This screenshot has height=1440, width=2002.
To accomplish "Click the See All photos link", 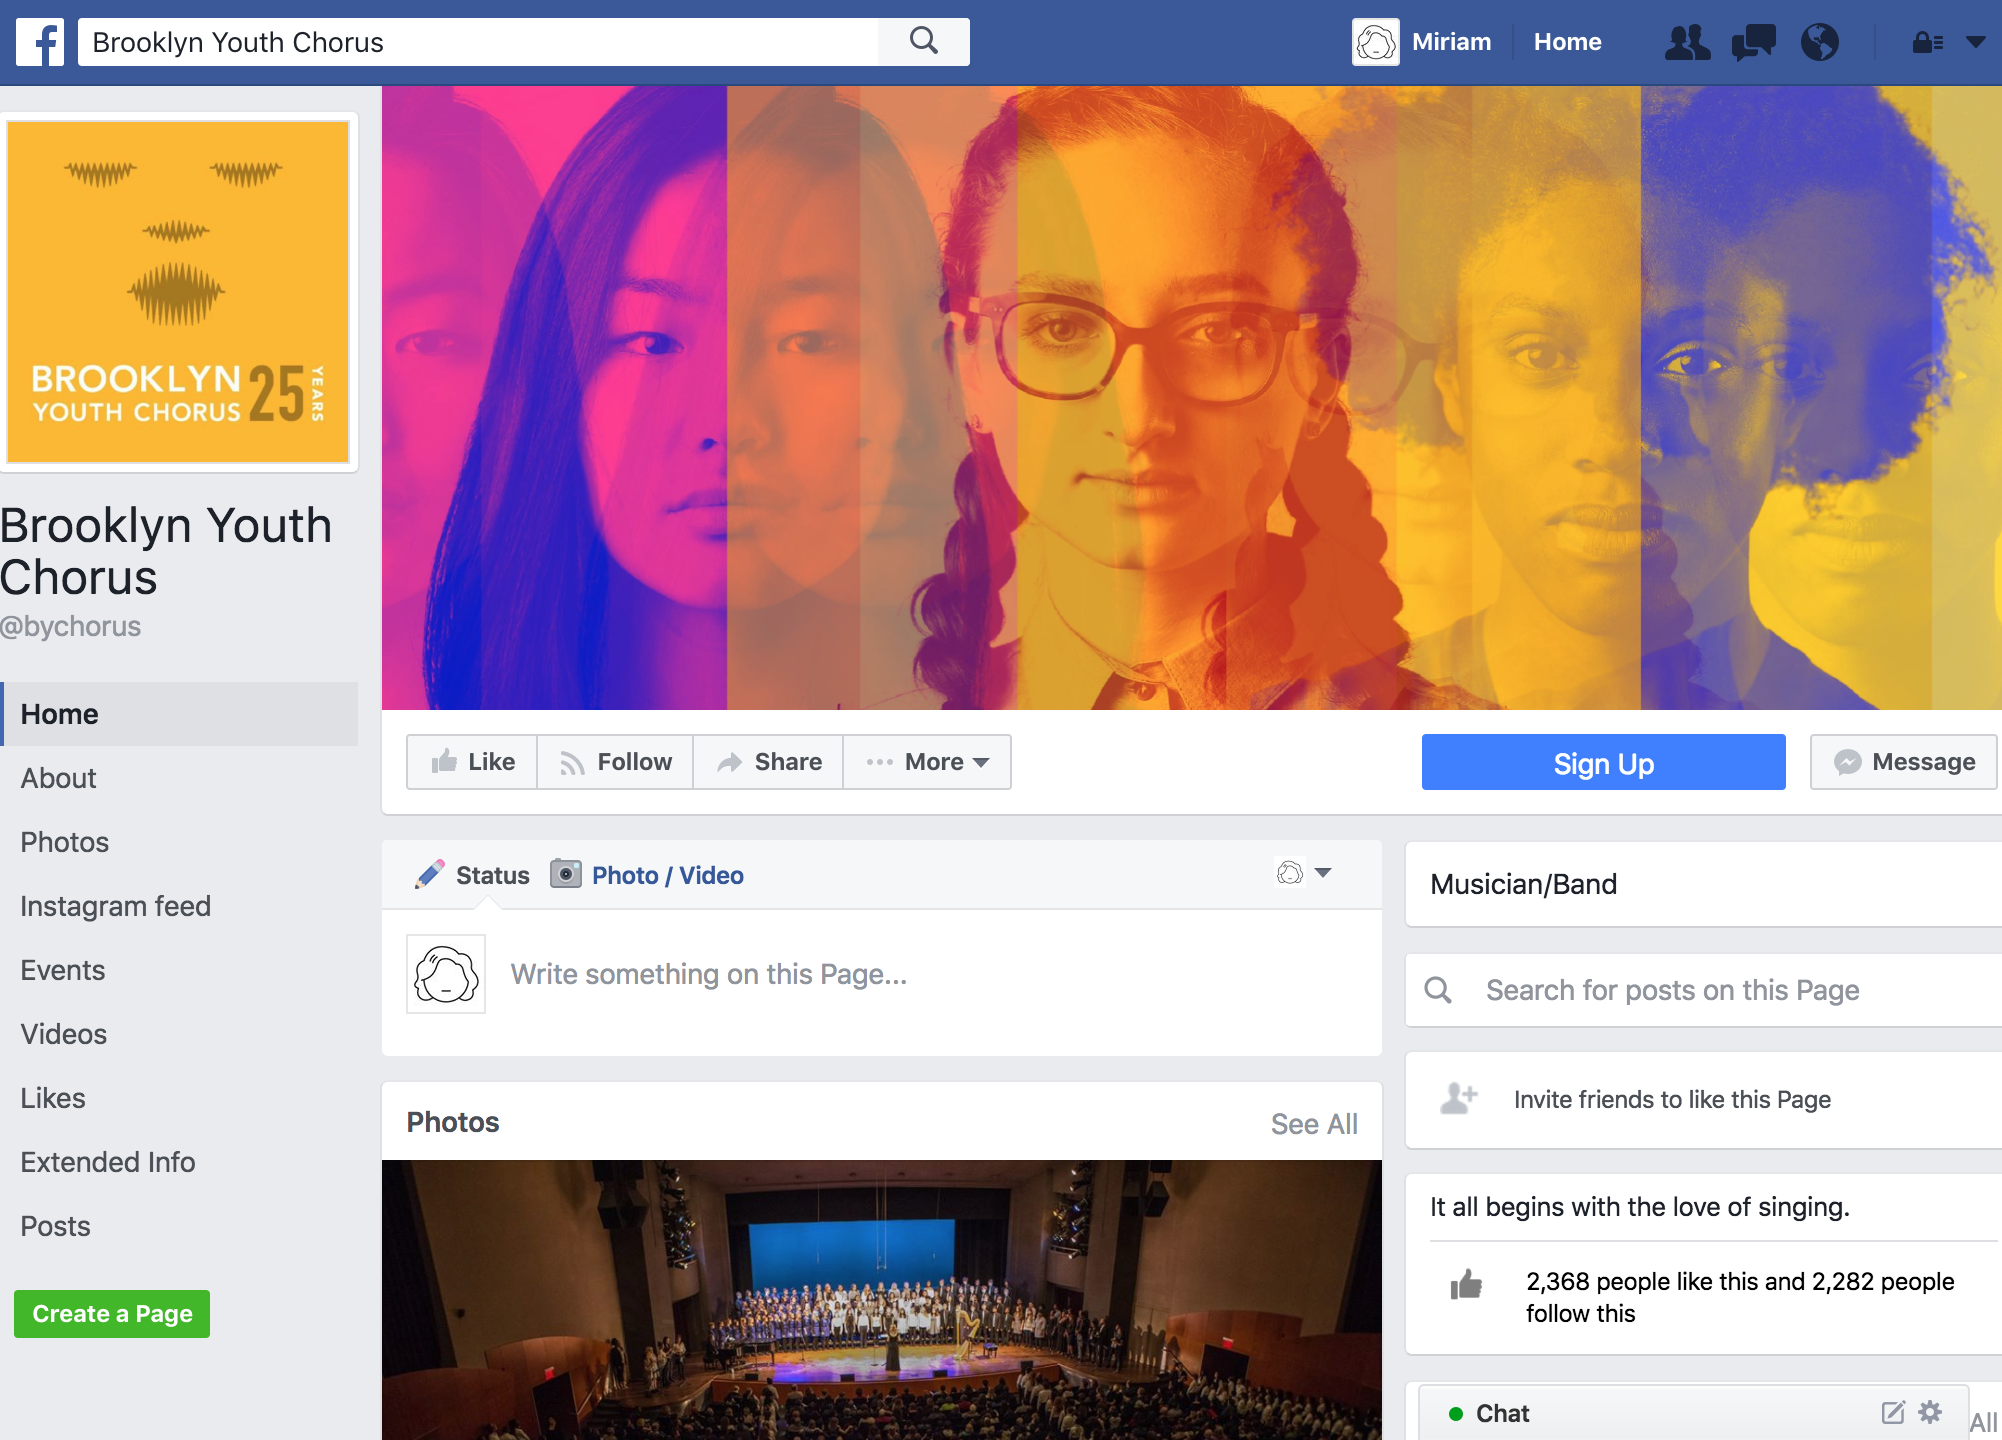I will point(1314,1124).
